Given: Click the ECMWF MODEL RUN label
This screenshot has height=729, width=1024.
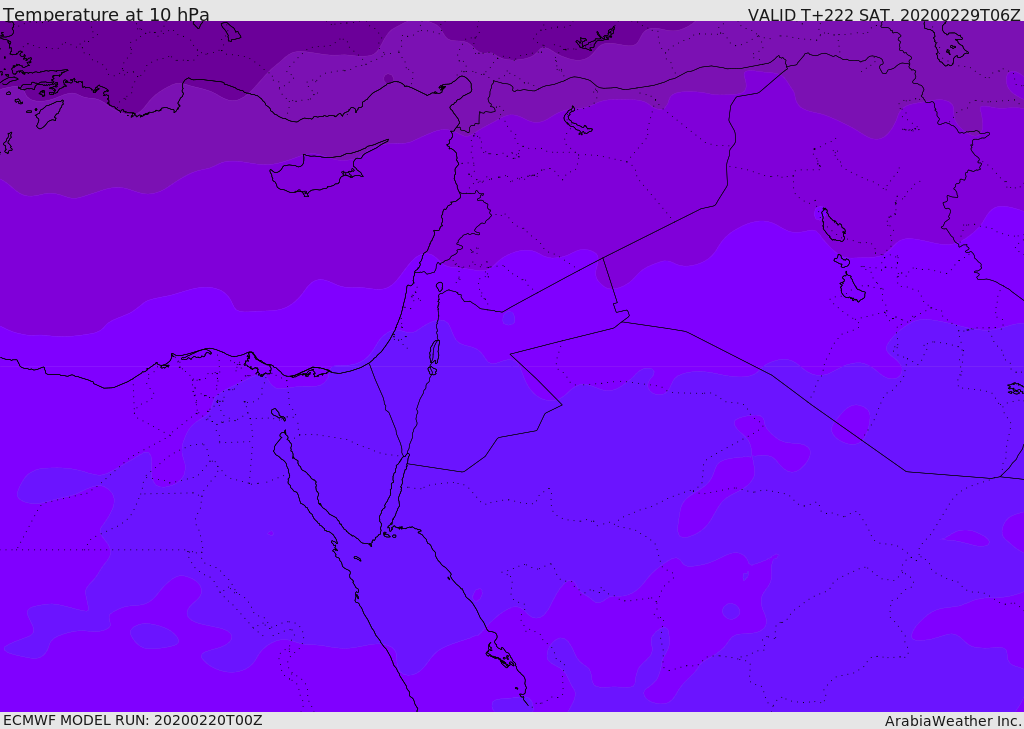Looking at the screenshot, I should pyautogui.click(x=133, y=720).
